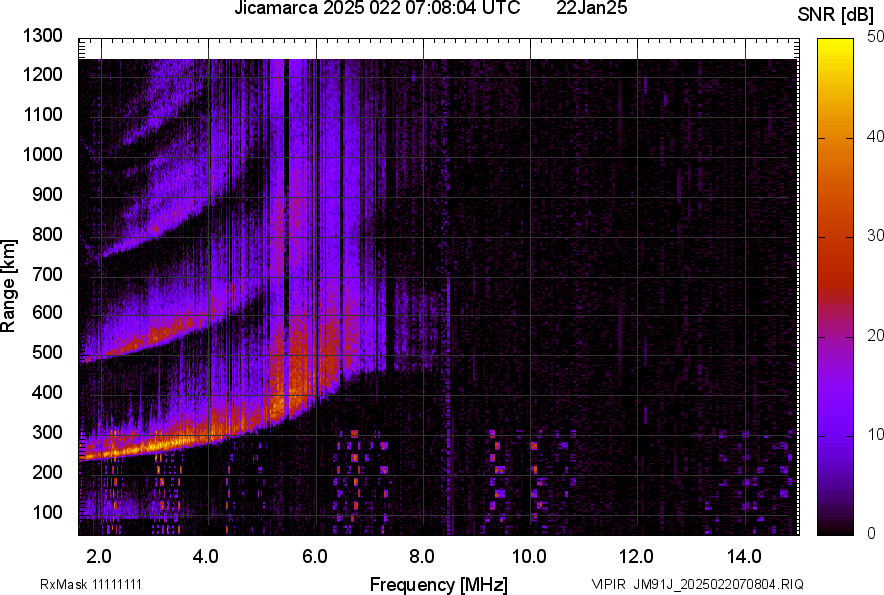Click the frequency tick label '6.0'

[x=315, y=557]
